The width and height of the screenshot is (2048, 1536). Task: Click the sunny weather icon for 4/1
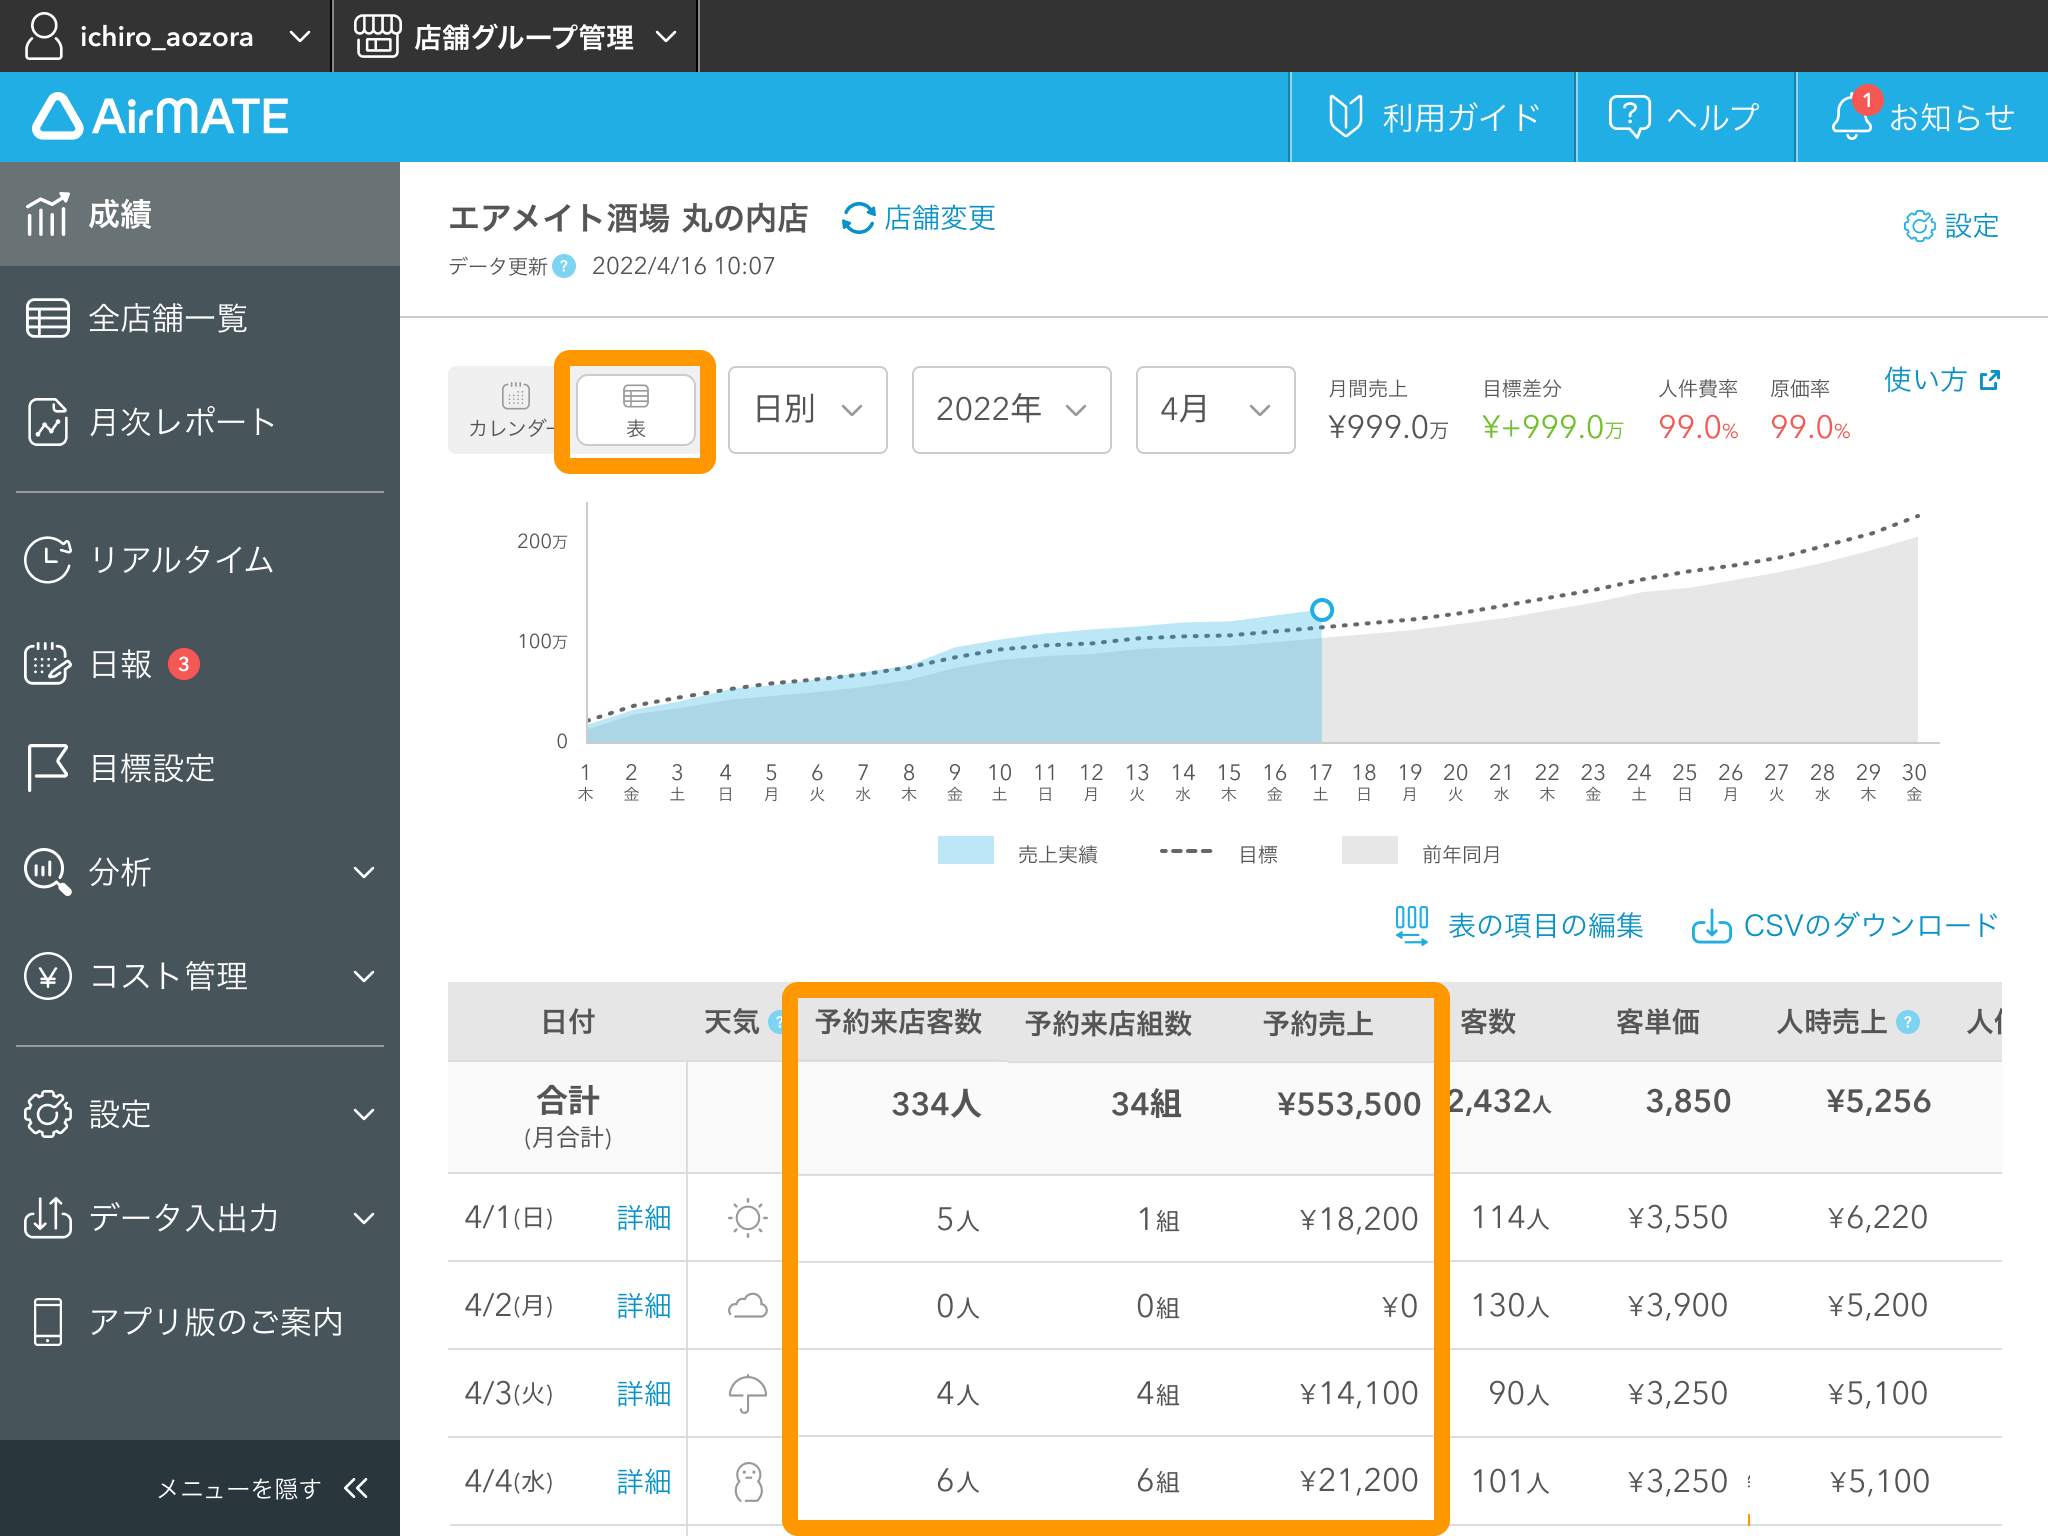(748, 1218)
